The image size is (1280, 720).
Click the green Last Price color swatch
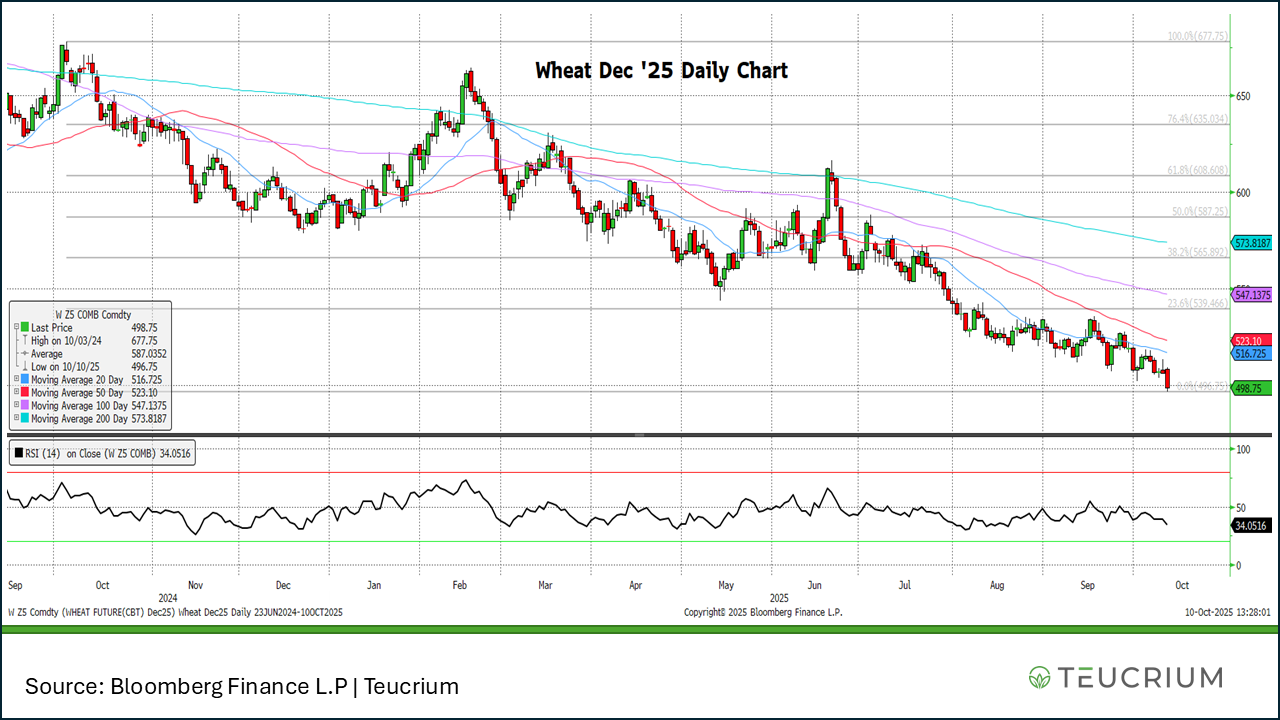pyautogui.click(x=24, y=328)
